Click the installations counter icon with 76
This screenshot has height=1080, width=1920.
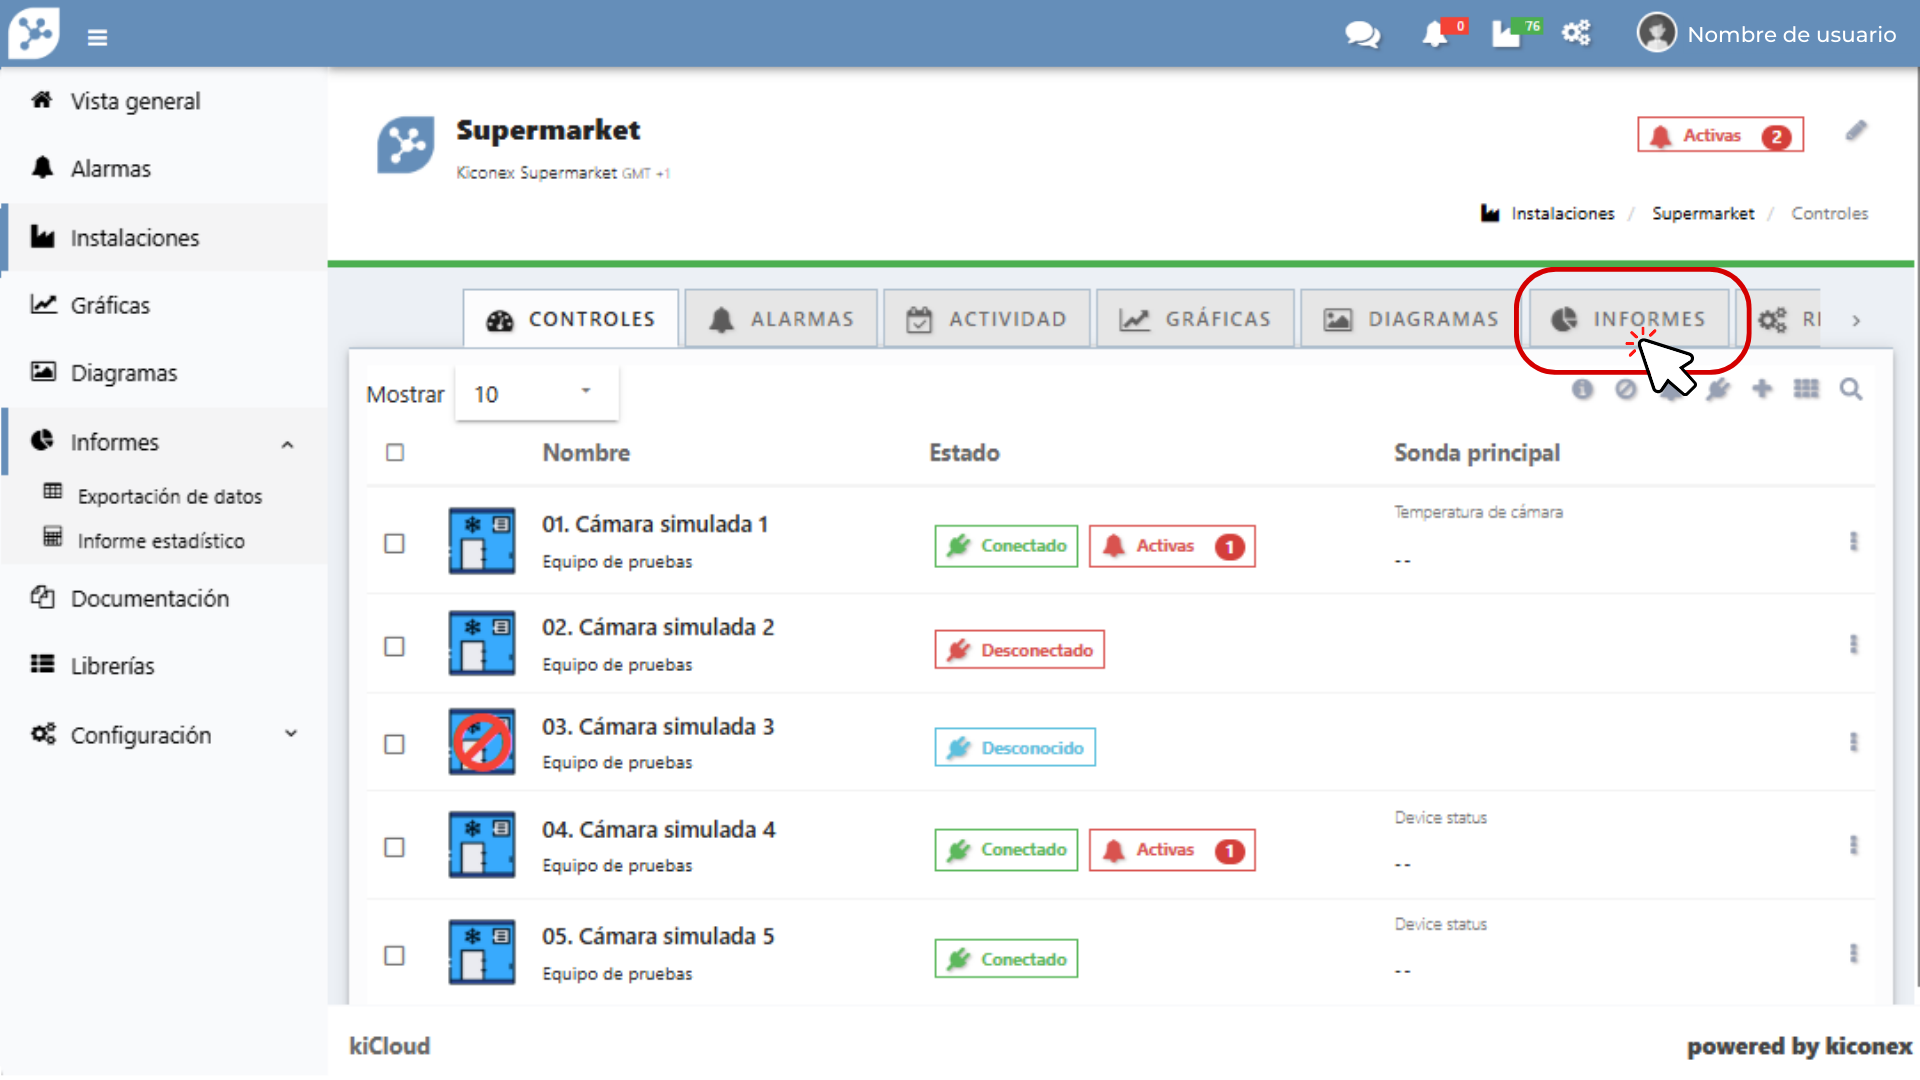[x=1507, y=35]
